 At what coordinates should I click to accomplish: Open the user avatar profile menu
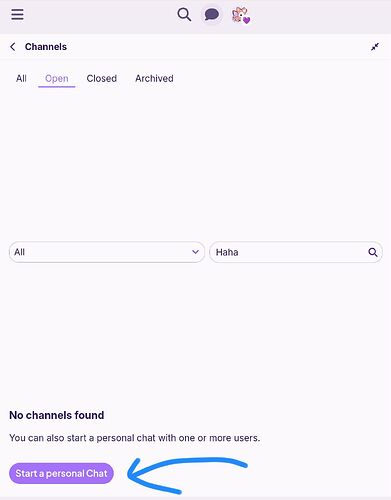click(241, 15)
